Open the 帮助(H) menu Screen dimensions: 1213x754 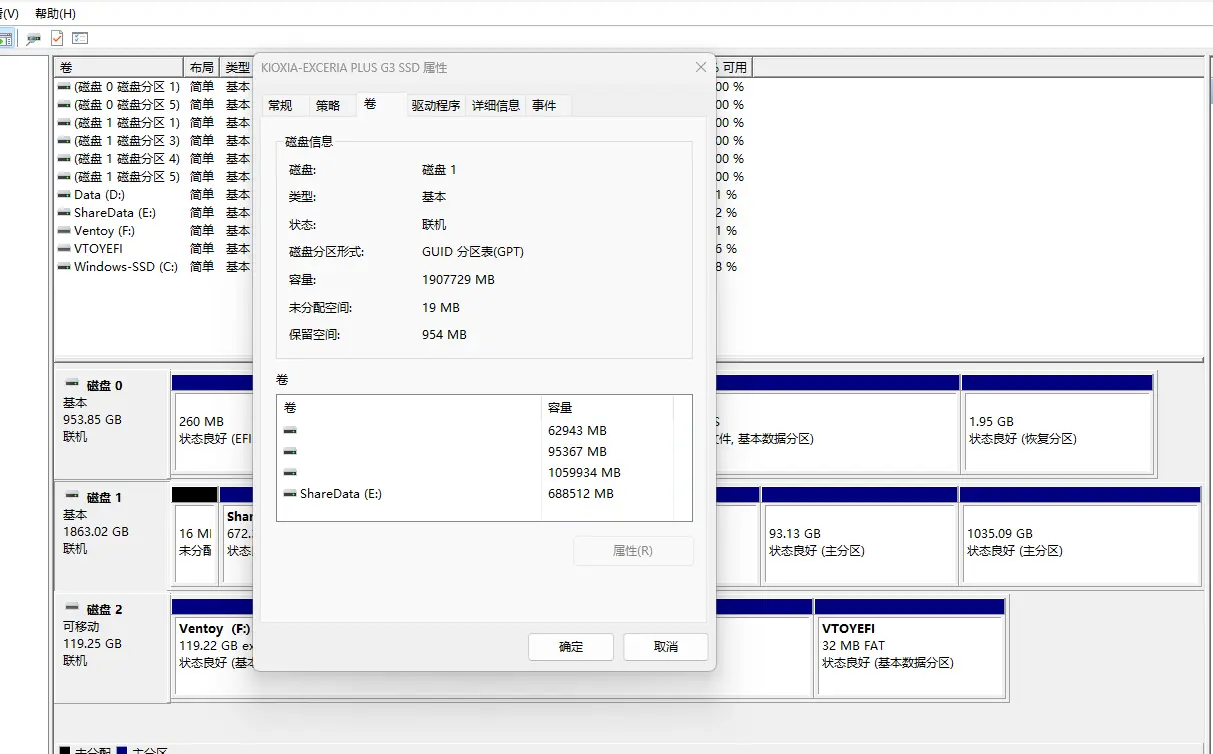point(55,14)
